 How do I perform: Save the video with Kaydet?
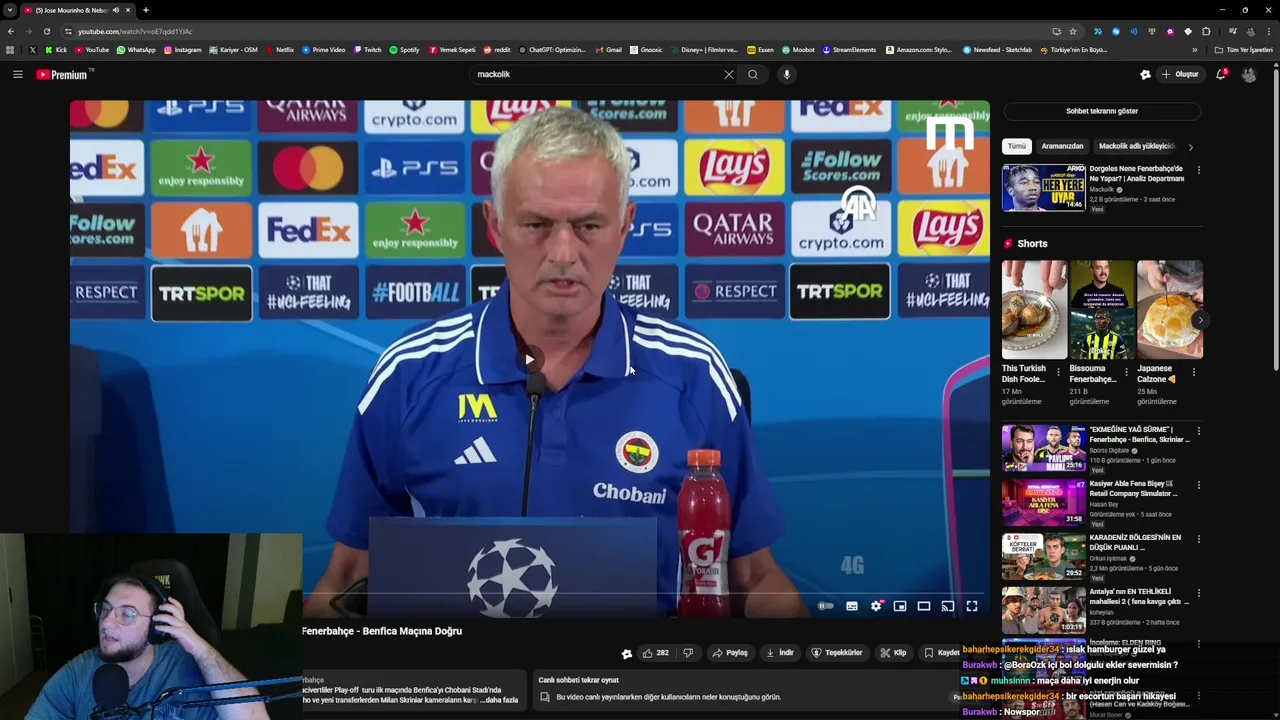(942, 653)
